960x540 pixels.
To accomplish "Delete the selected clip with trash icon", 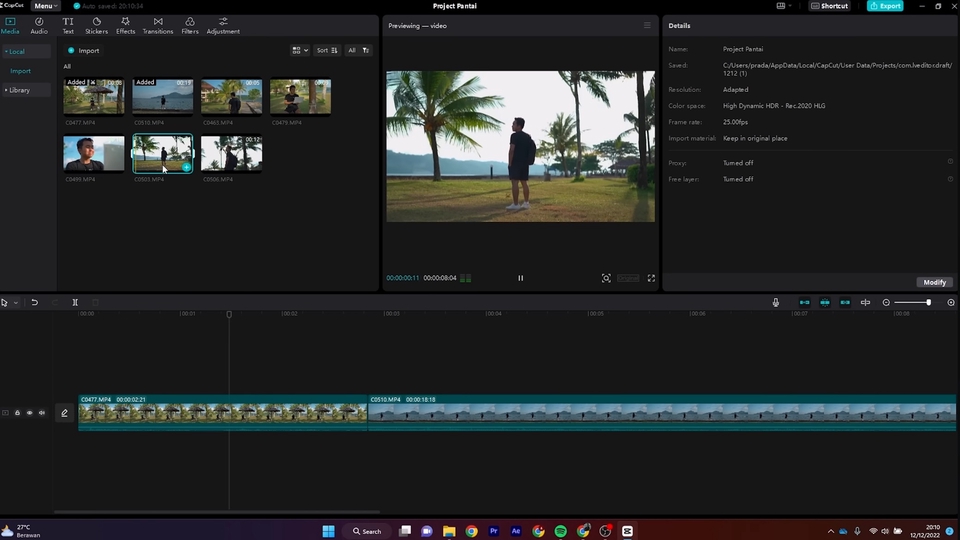I will coord(96,302).
